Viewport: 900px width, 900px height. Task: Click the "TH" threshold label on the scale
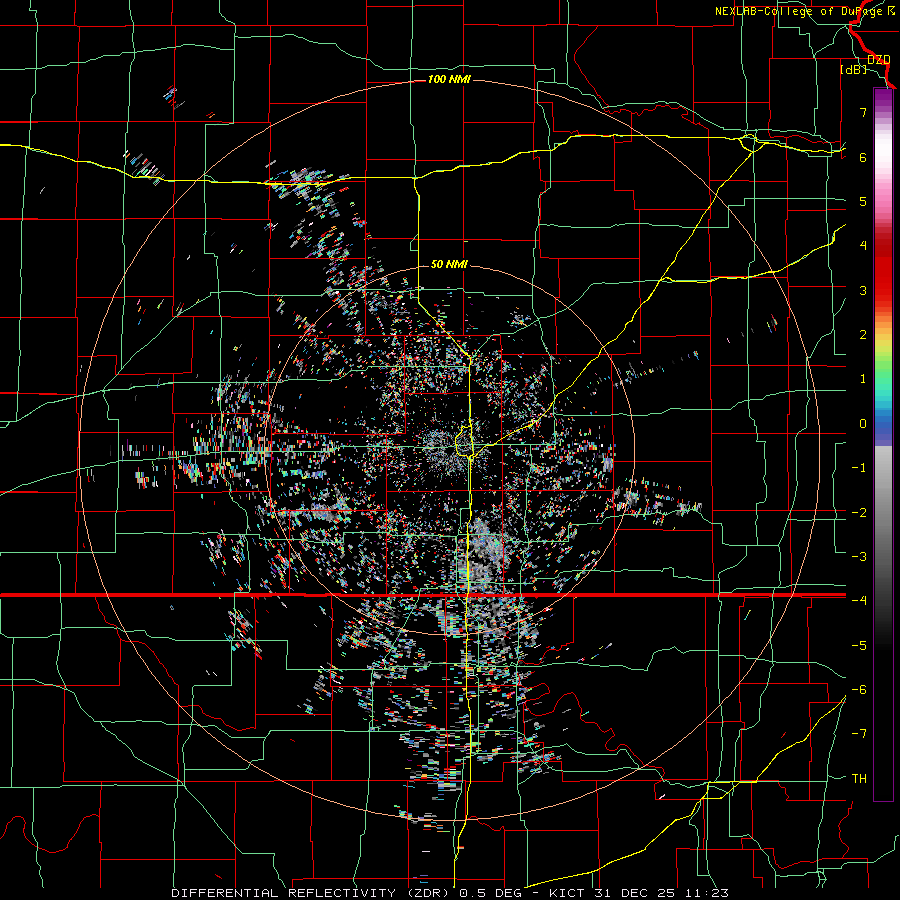pos(859,778)
